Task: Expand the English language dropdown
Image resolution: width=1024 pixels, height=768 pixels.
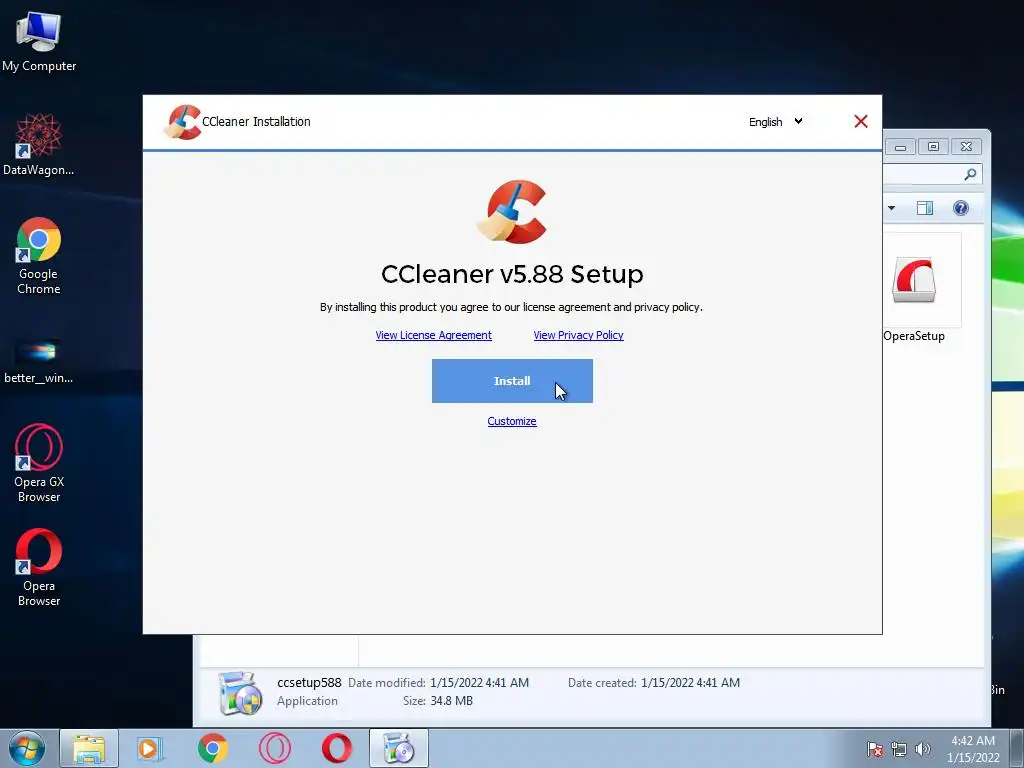Action: pyautogui.click(x=776, y=121)
